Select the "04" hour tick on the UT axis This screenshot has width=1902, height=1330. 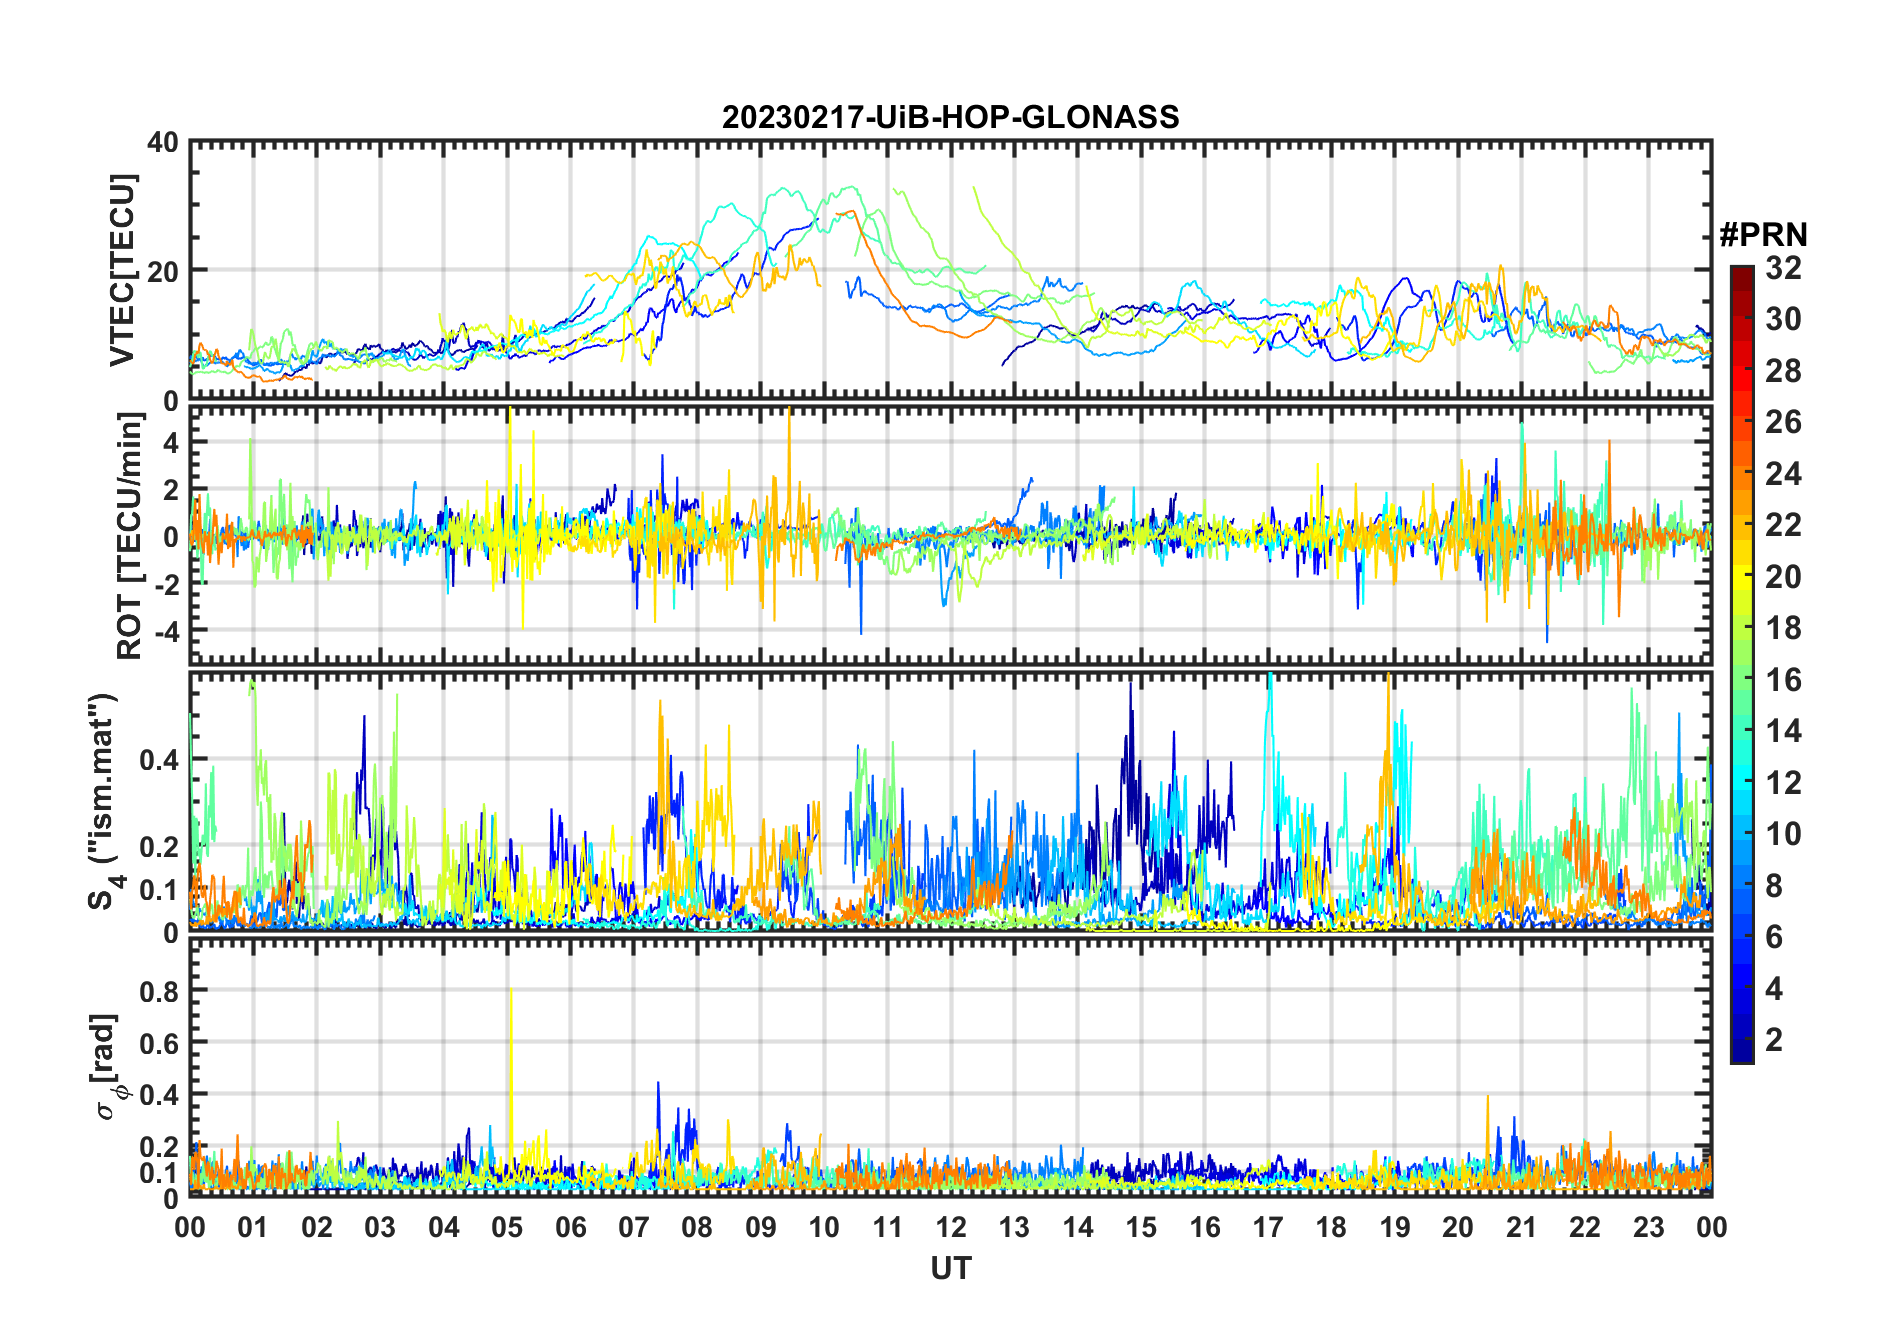[x=444, y=1227]
